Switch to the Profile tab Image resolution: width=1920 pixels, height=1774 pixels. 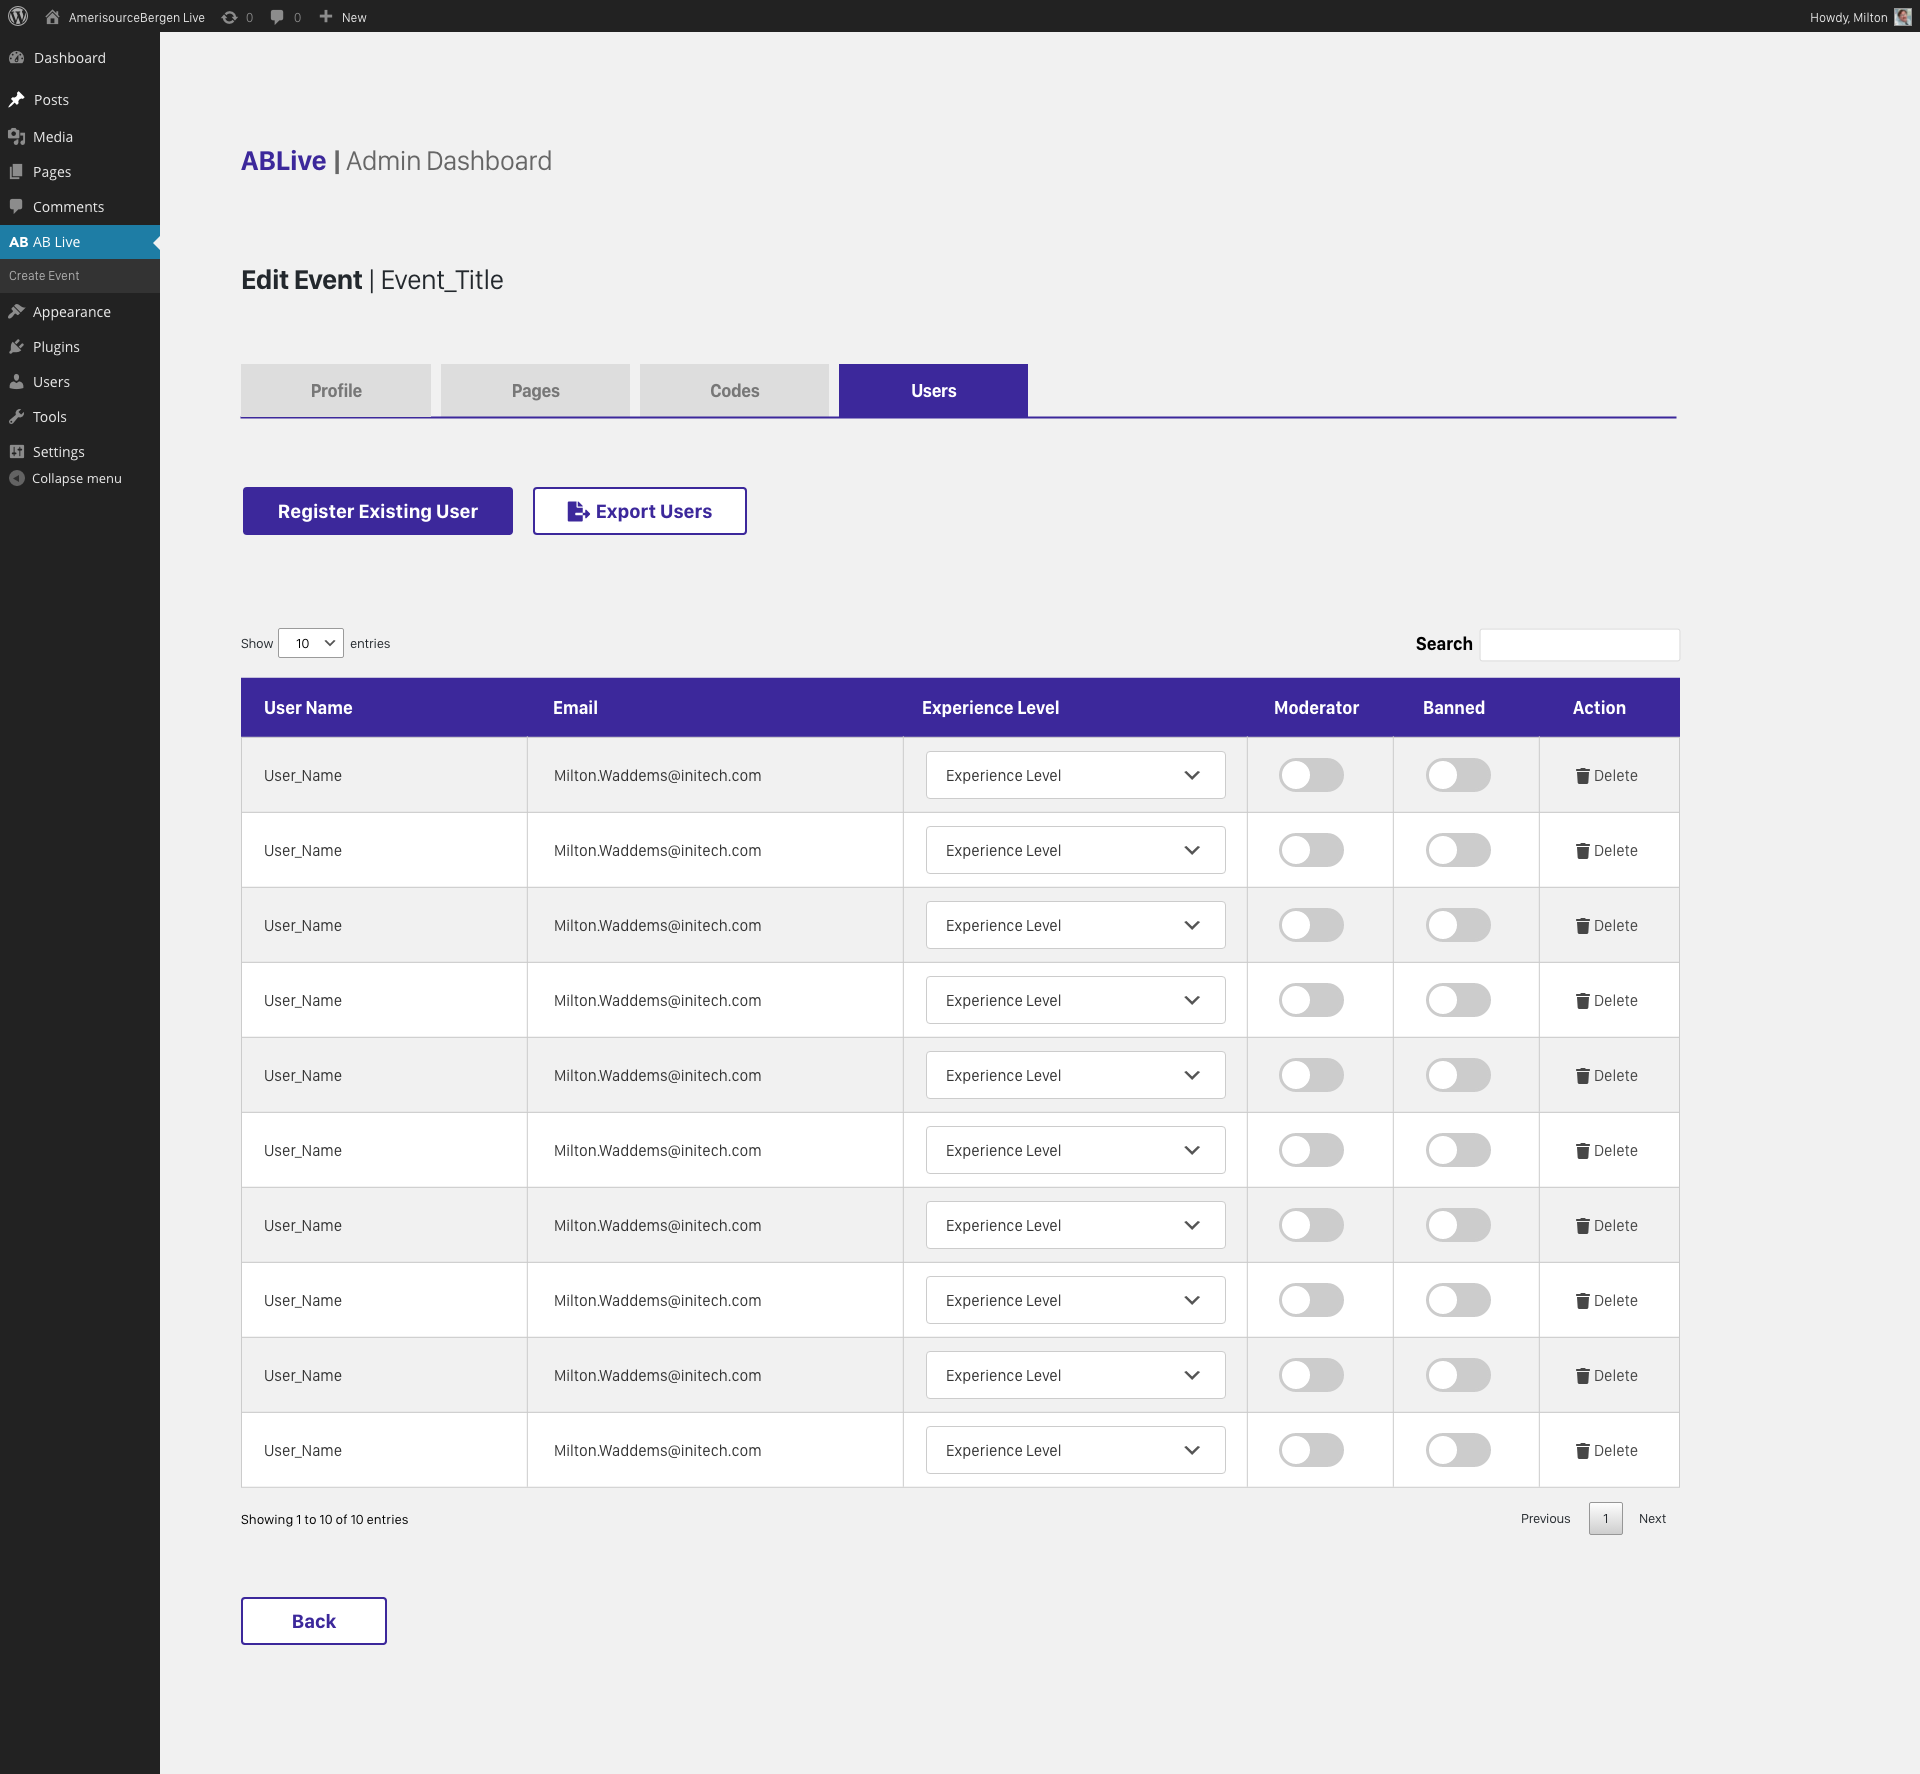[x=336, y=391]
